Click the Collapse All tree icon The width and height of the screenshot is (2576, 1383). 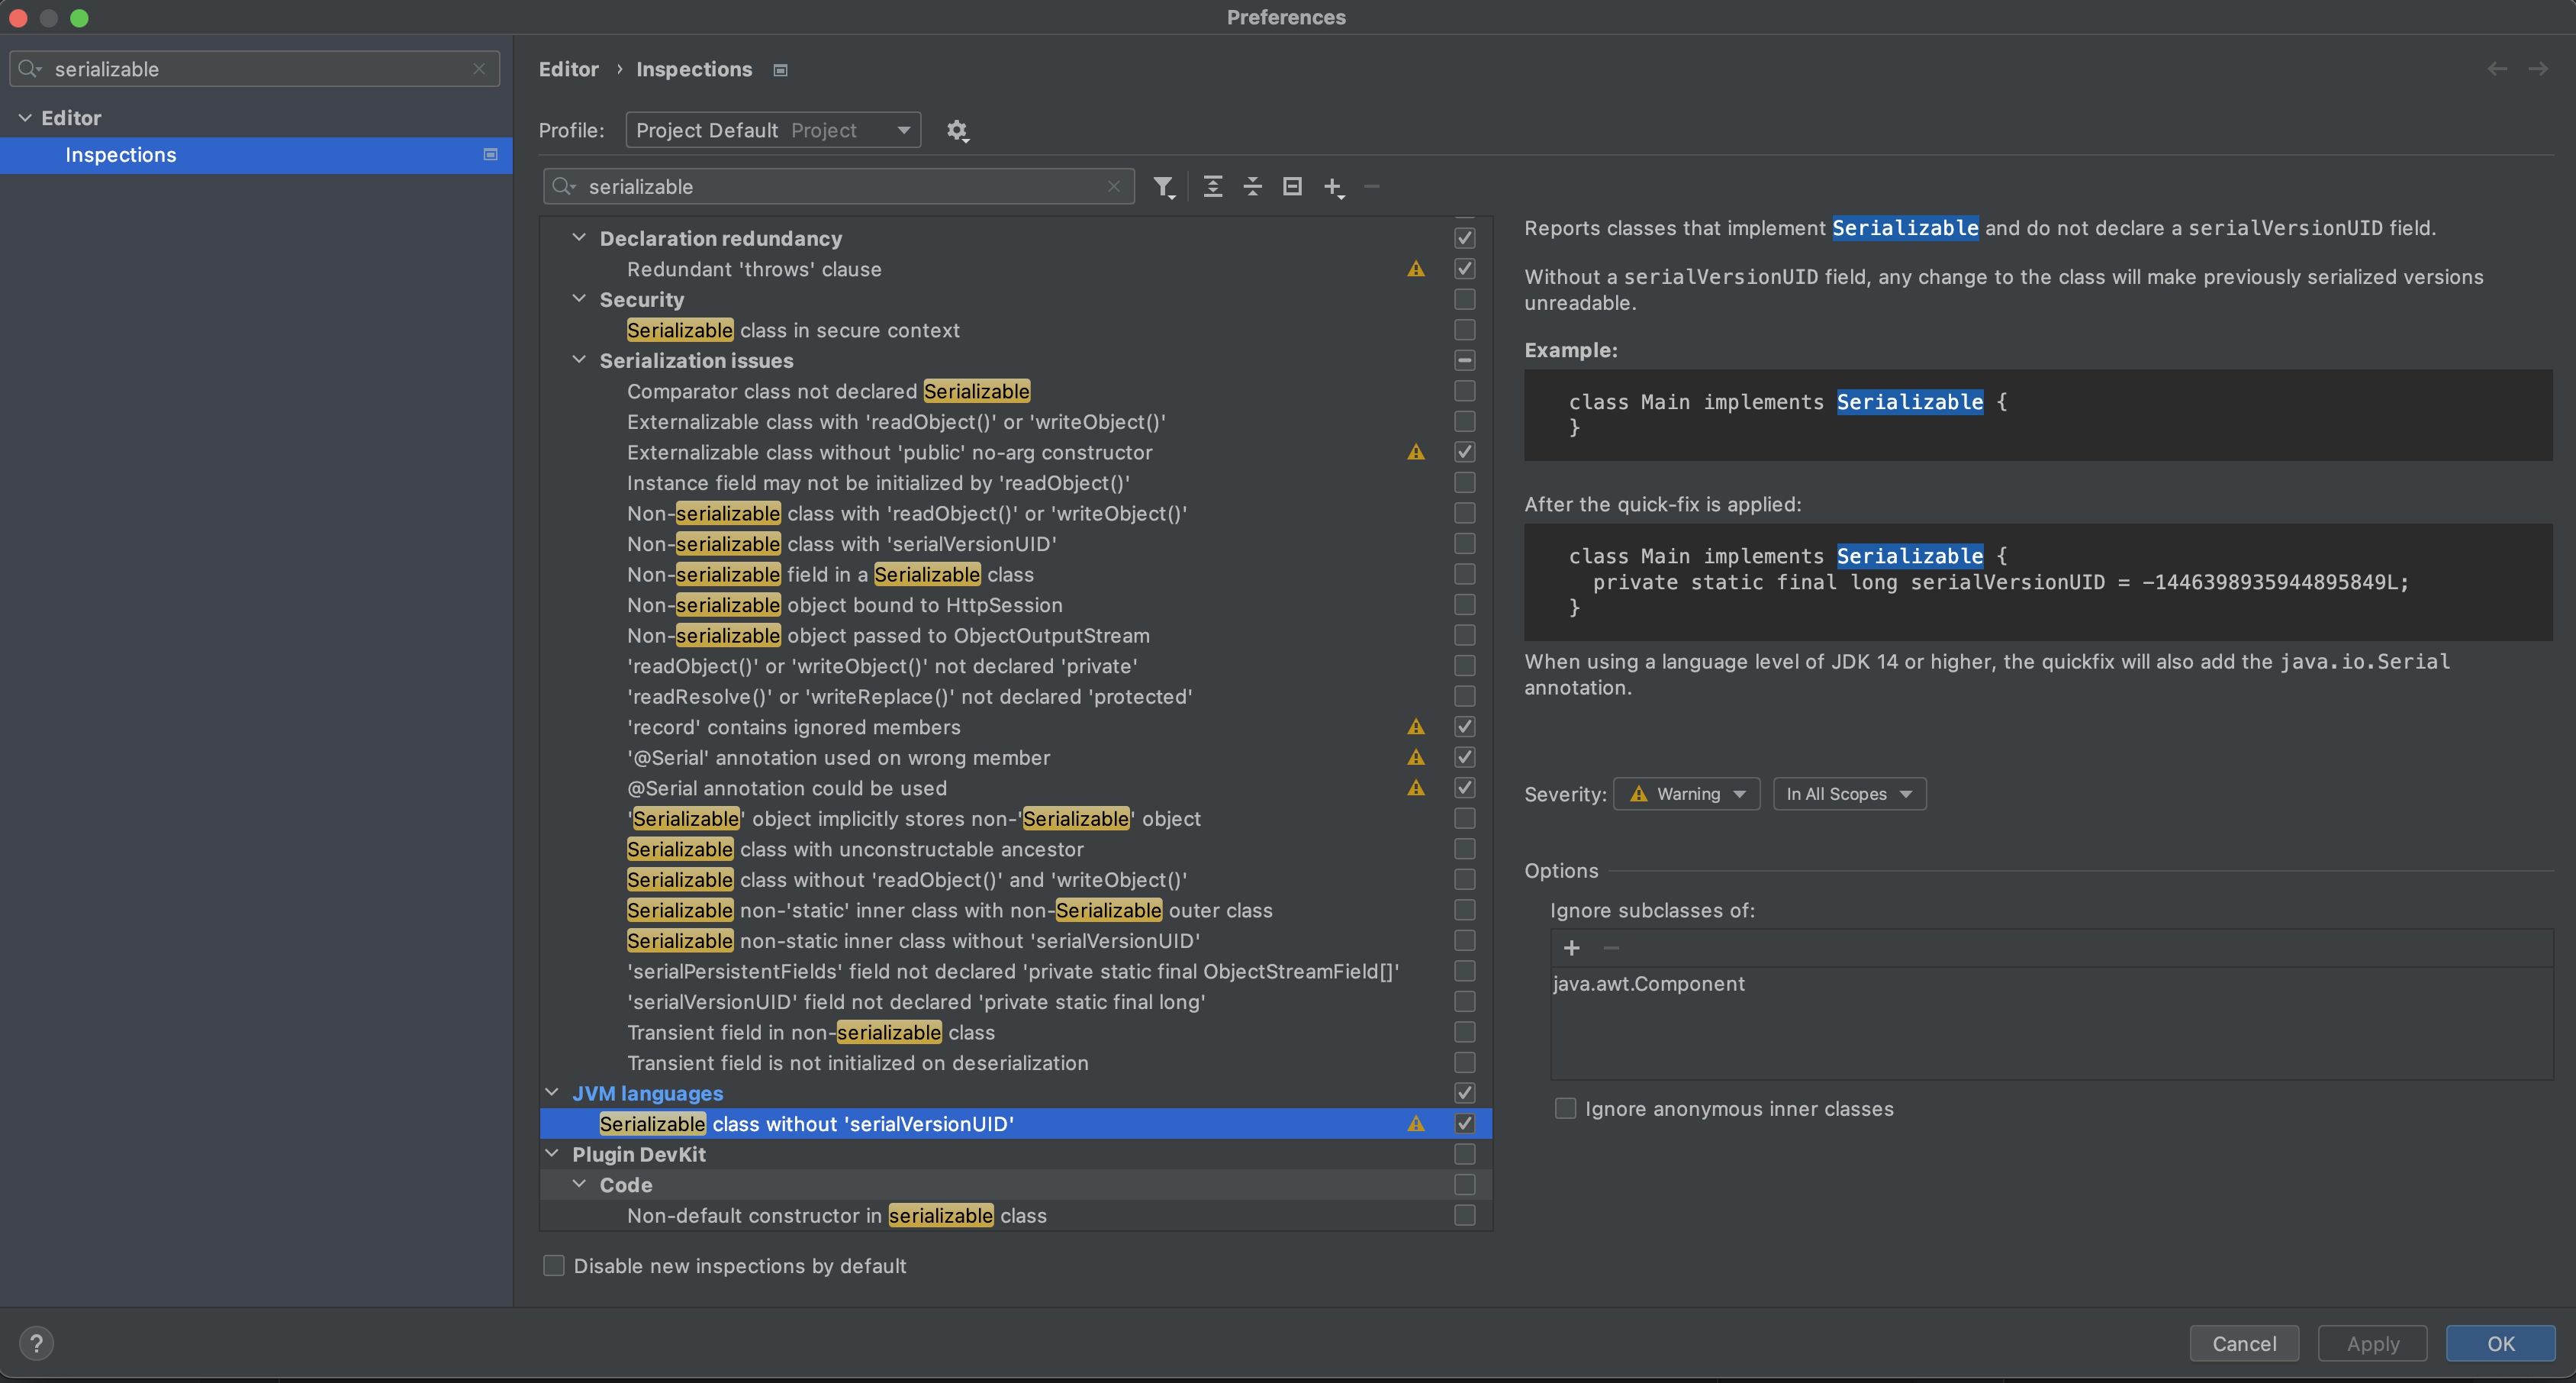(1252, 187)
